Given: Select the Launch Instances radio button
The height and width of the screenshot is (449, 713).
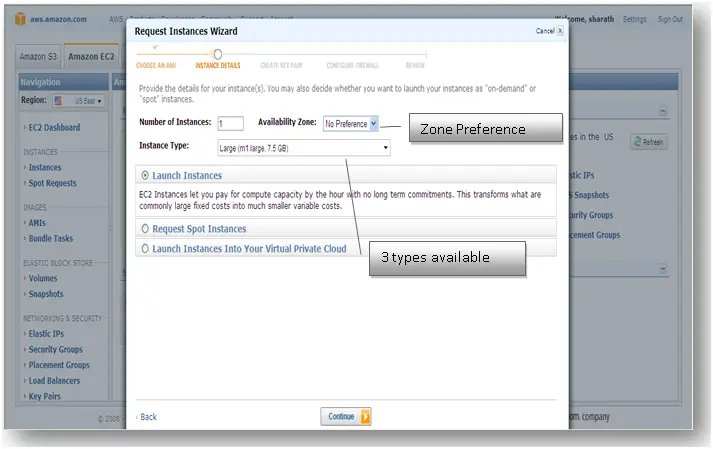Looking at the screenshot, I should tap(145, 175).
